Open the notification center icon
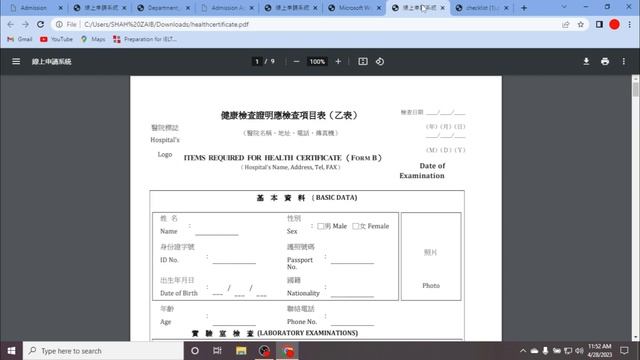Viewport: 640px width, 360px height. [624, 351]
